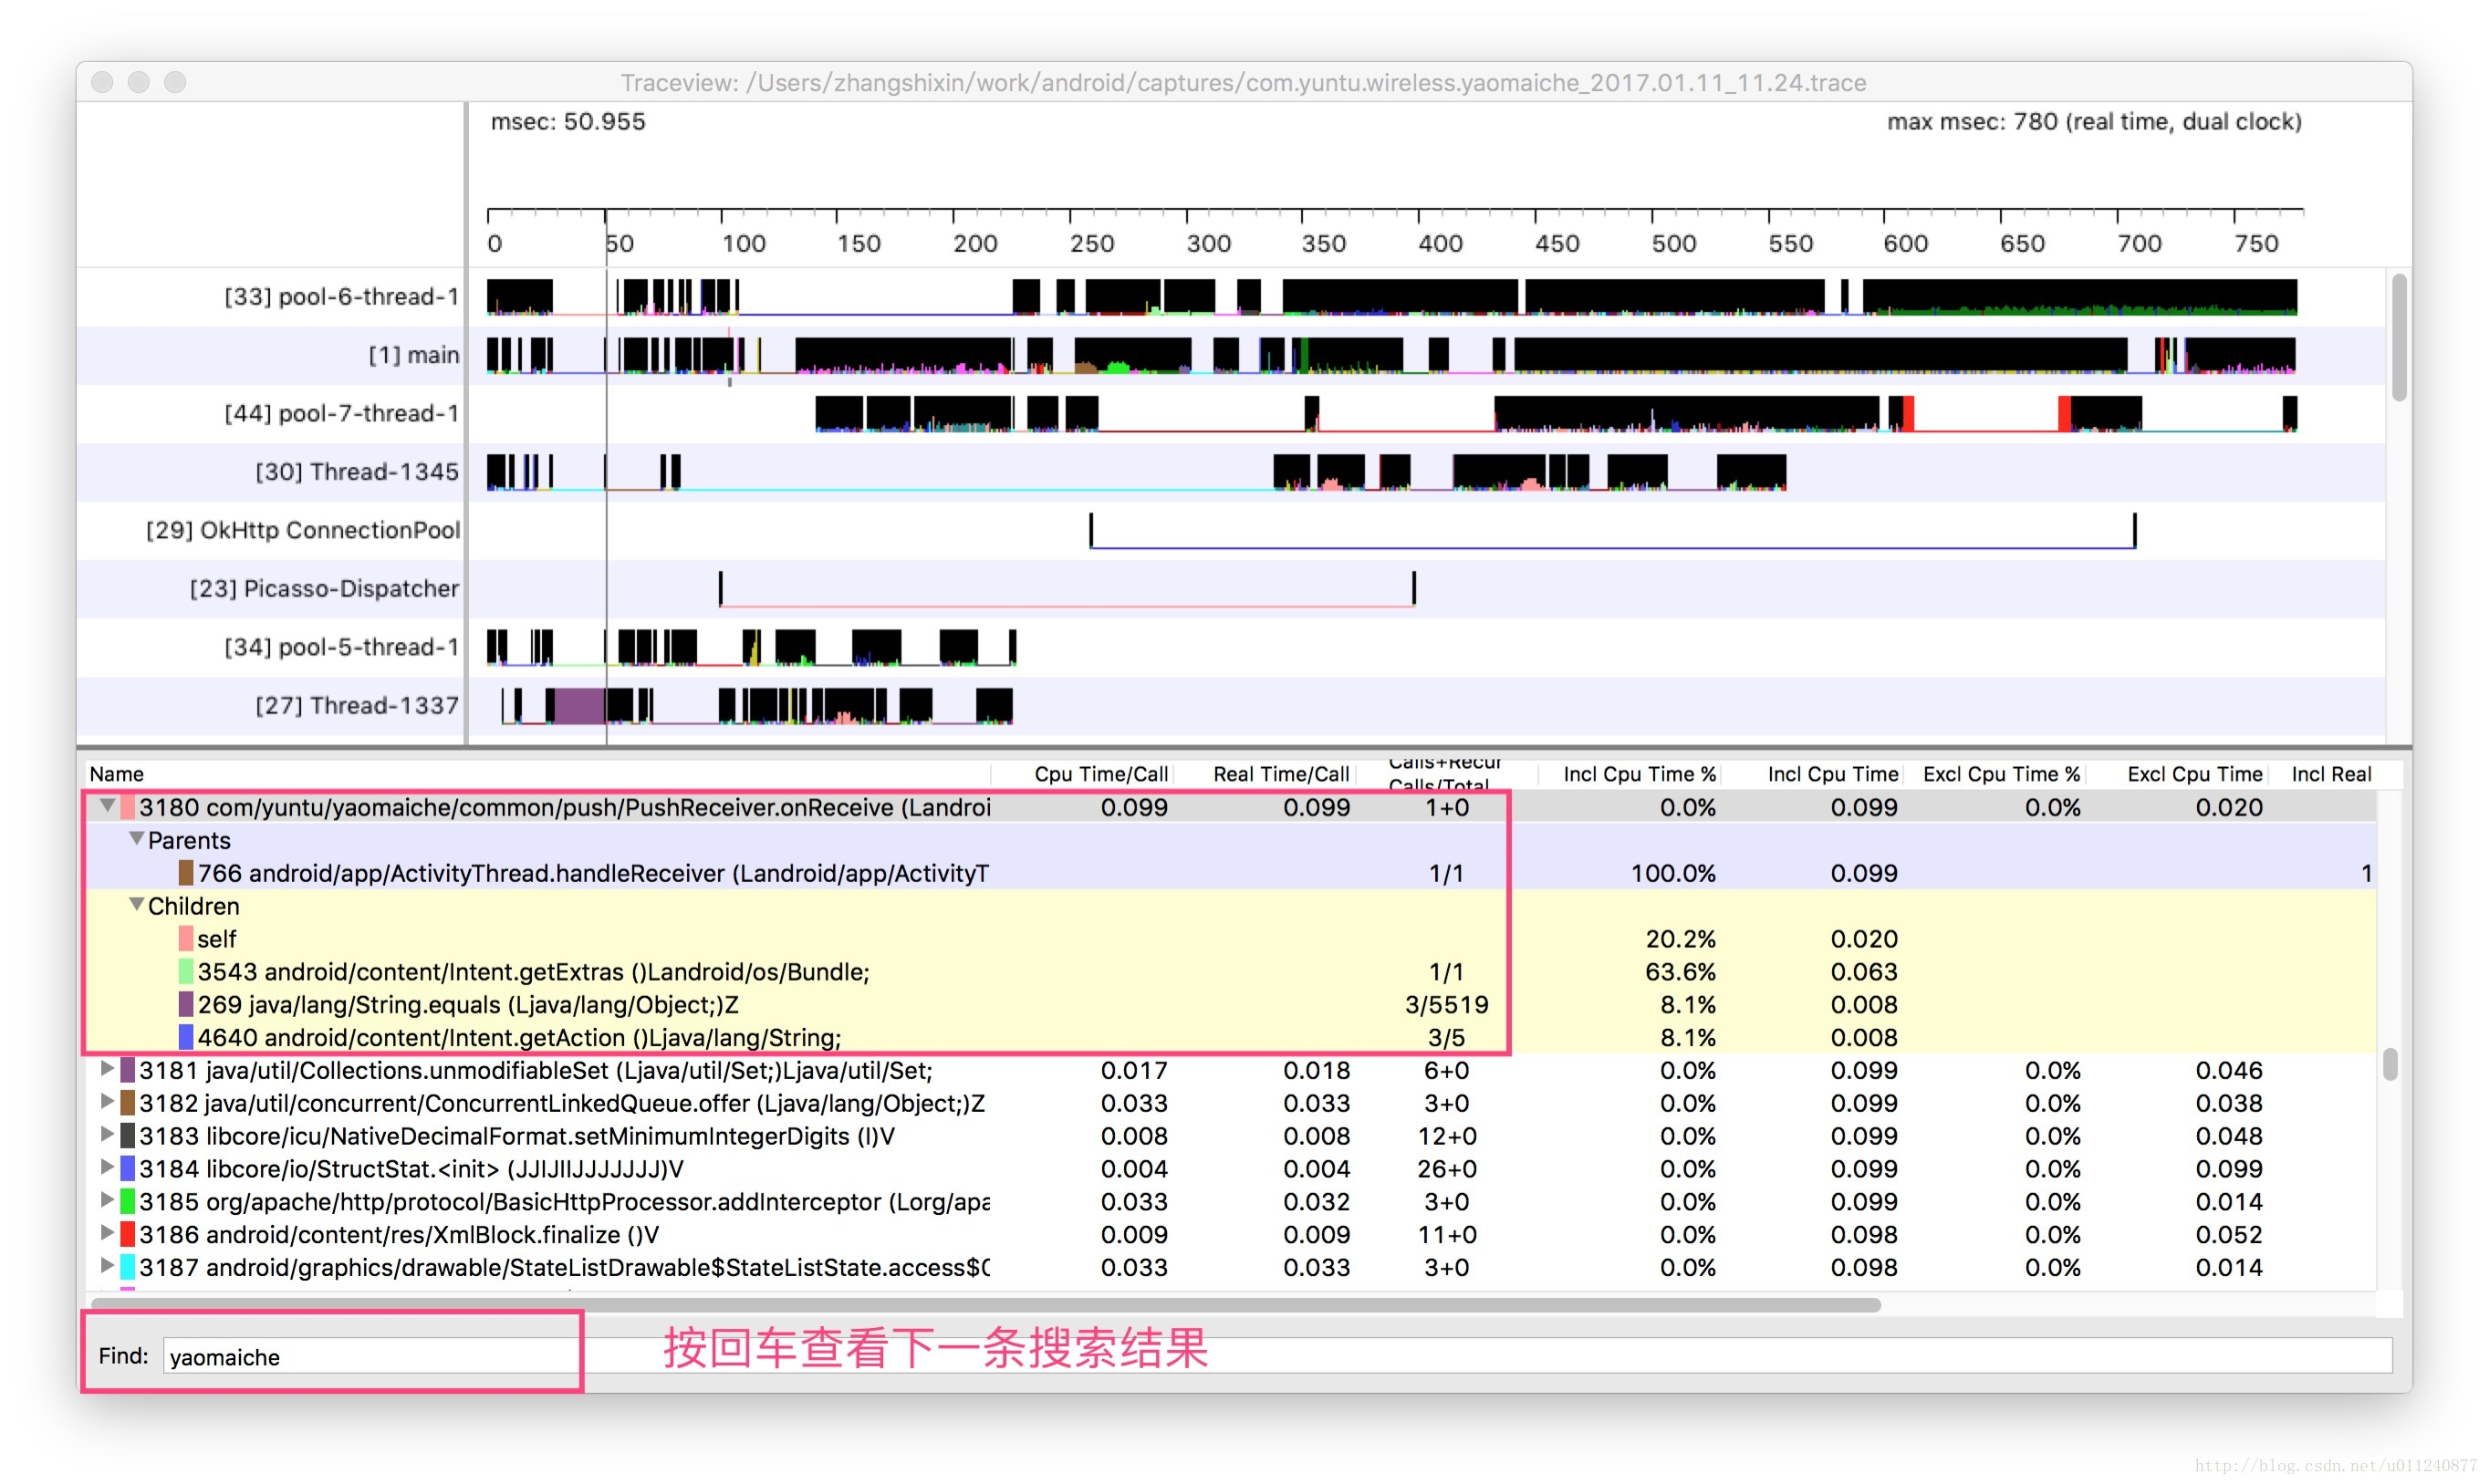The width and height of the screenshot is (2489, 1484).
Task: Collapse the Parents section
Action: click(136, 839)
